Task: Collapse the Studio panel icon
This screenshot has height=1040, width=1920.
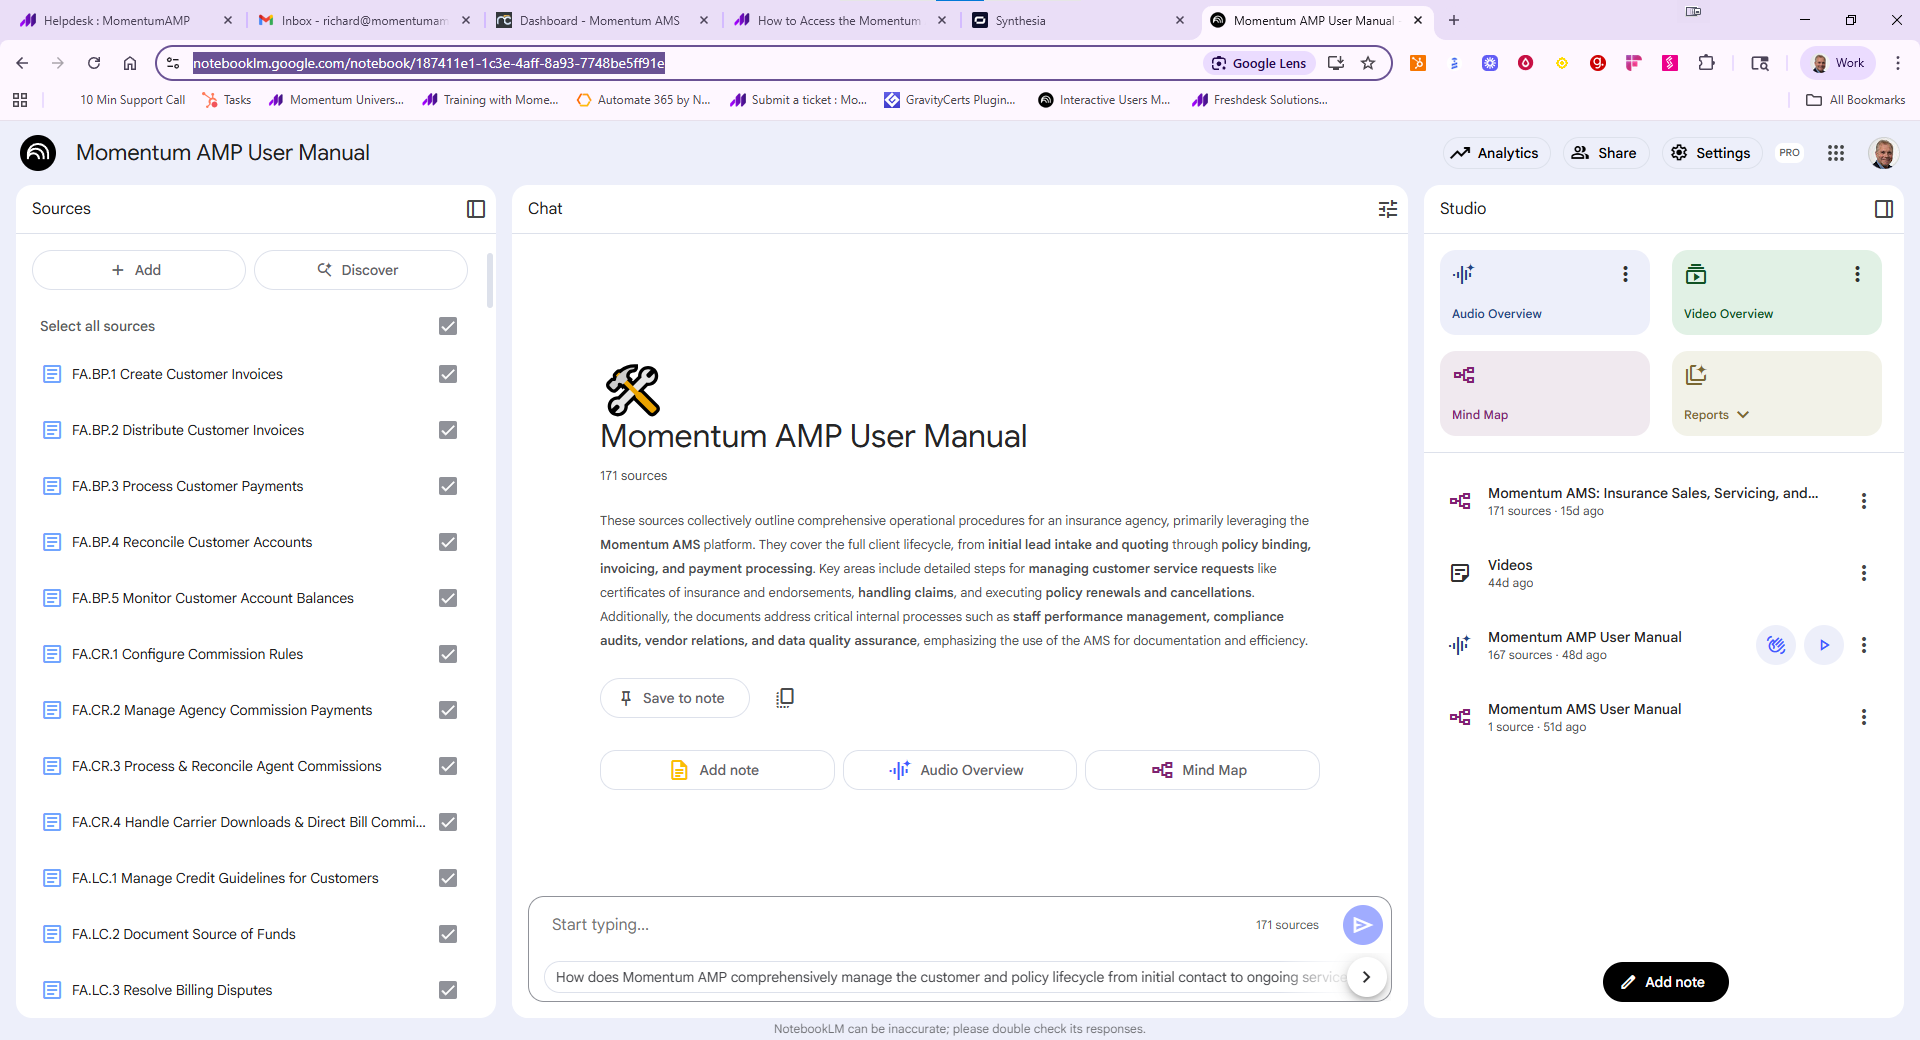Action: [x=1884, y=209]
